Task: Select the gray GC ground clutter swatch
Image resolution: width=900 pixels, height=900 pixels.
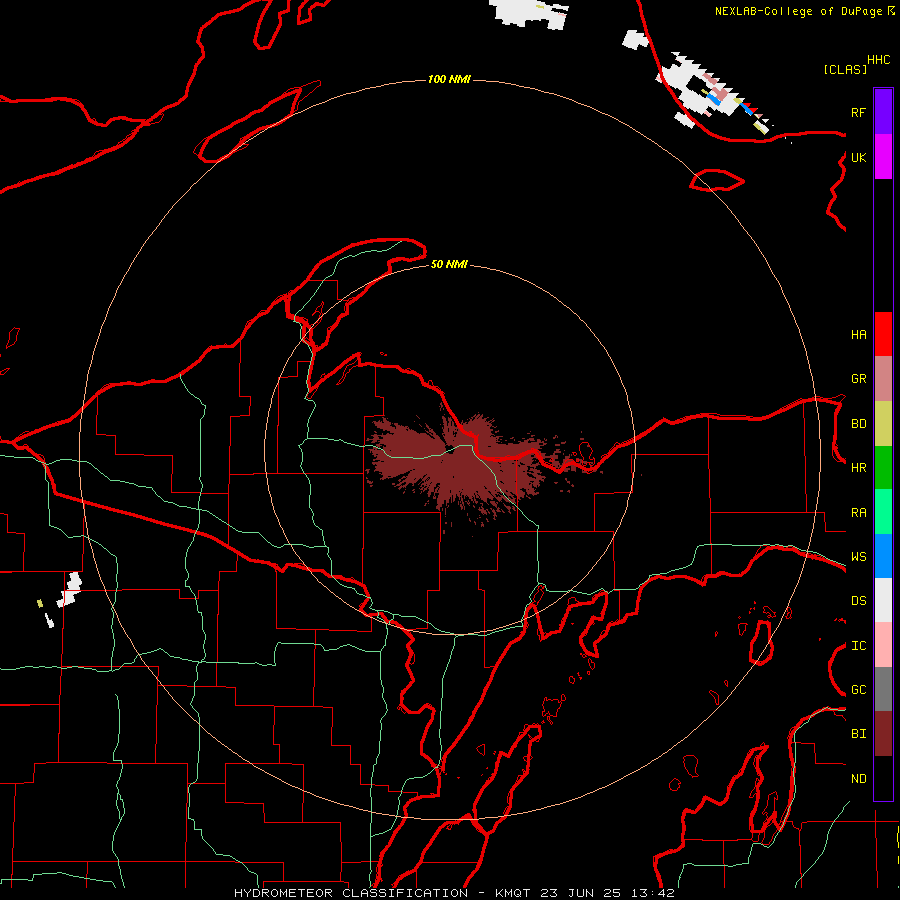Action: (x=883, y=689)
